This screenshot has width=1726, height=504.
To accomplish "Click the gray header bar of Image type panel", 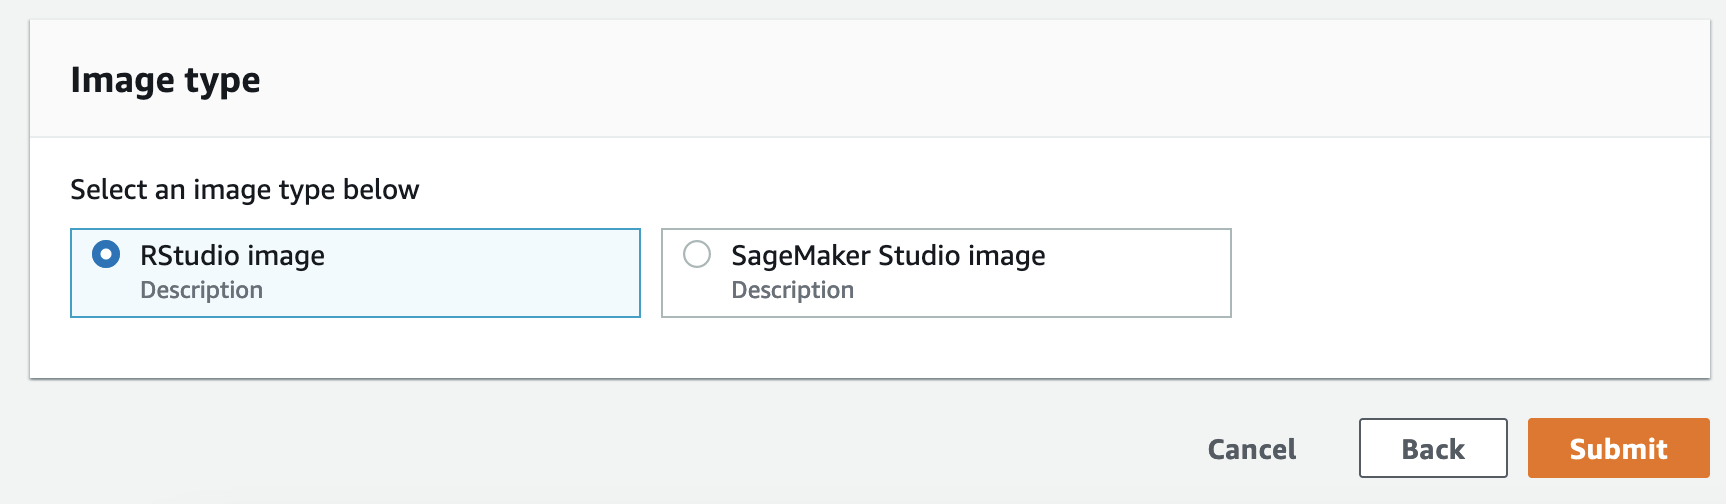I will [x=900, y=80].
